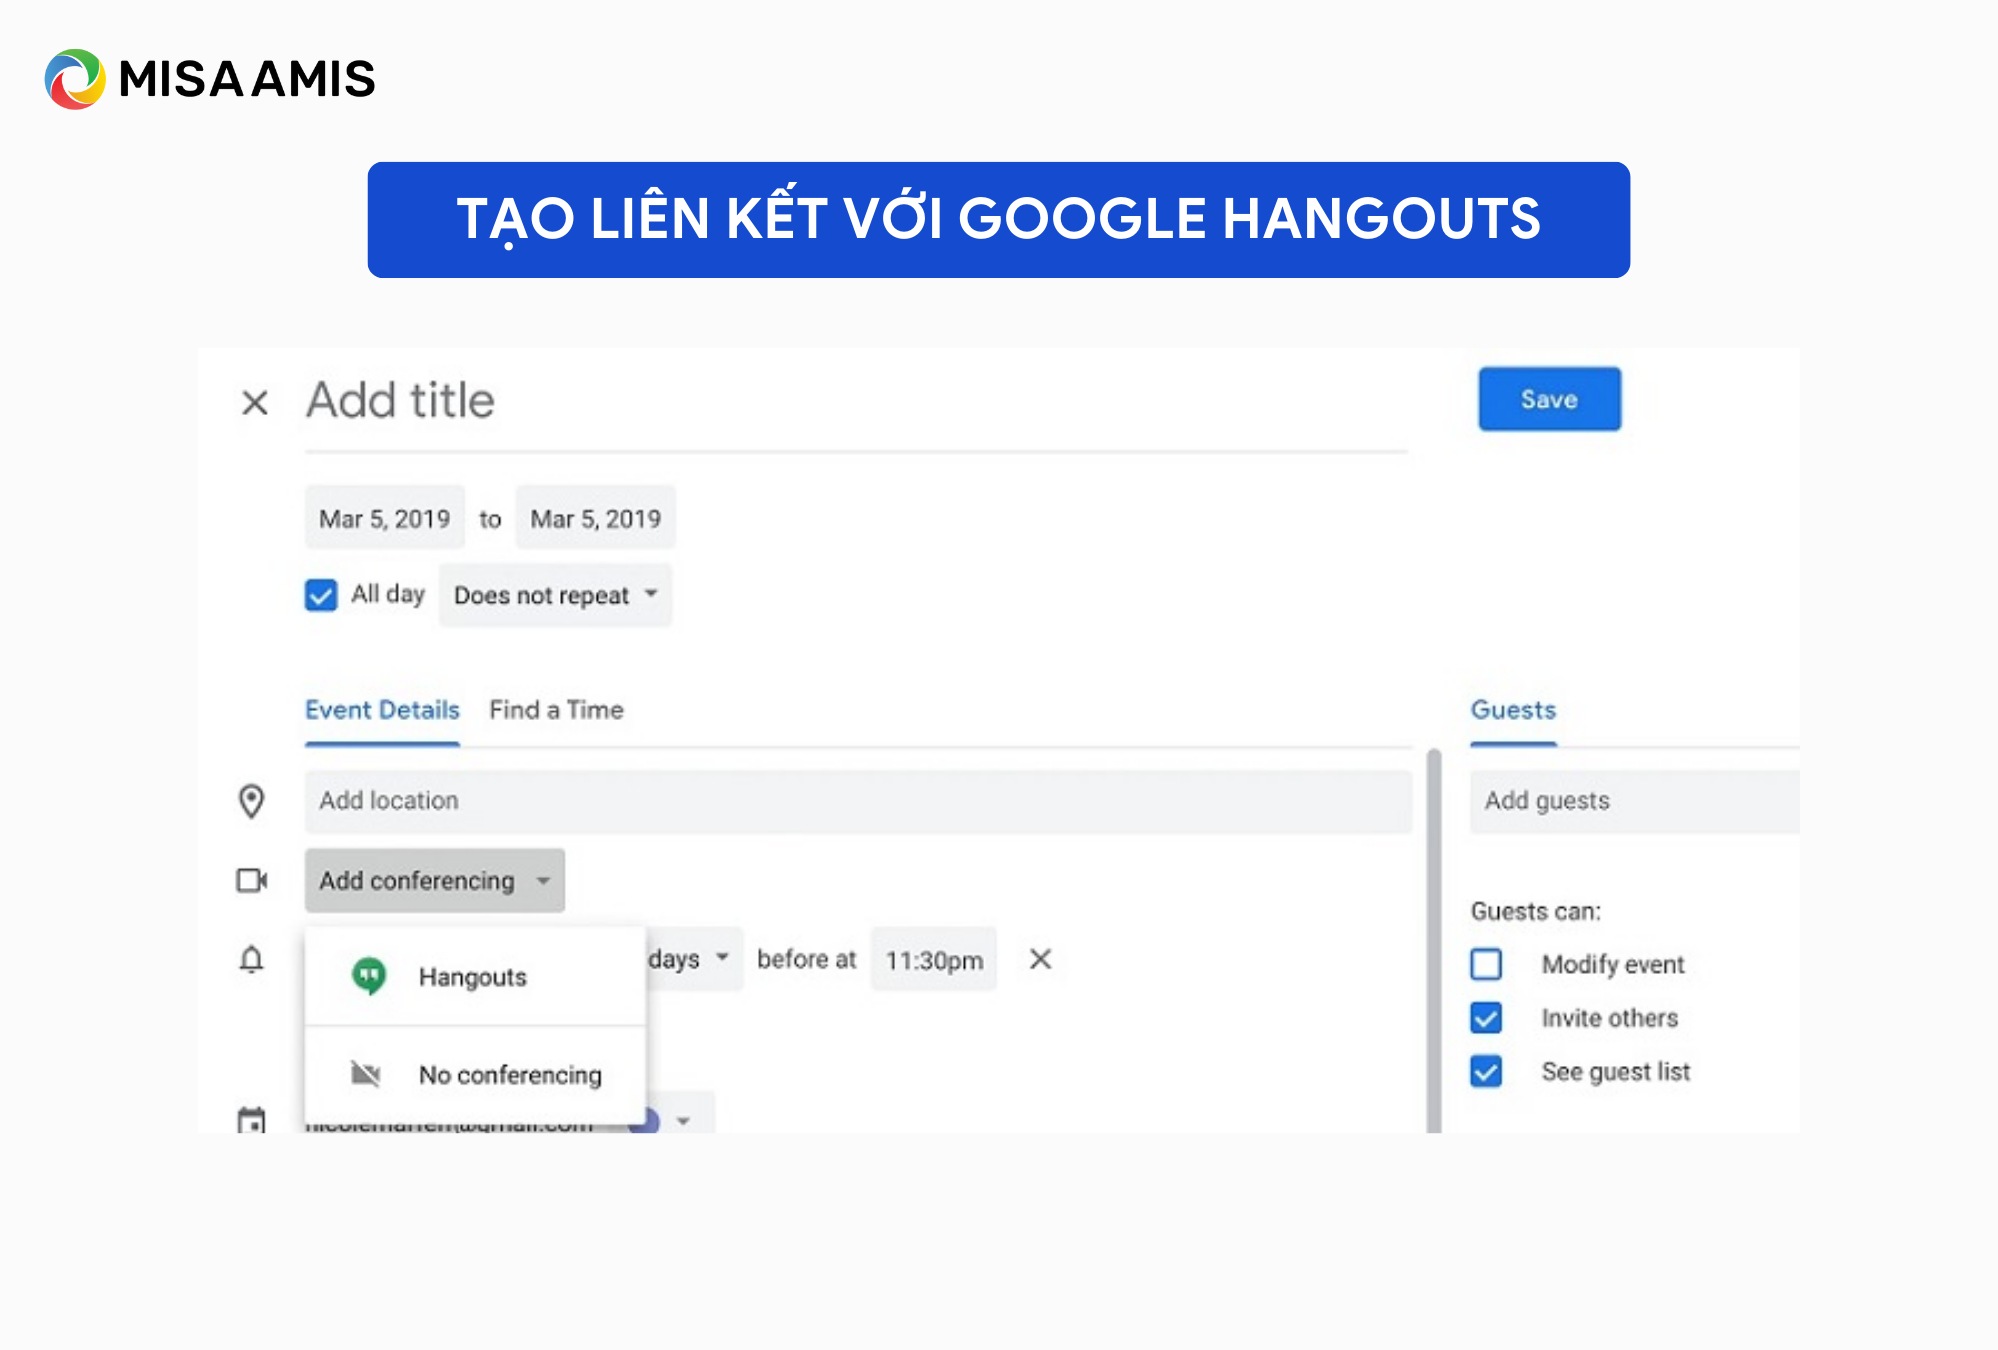Expand the Add conferencing dropdown

[435, 880]
